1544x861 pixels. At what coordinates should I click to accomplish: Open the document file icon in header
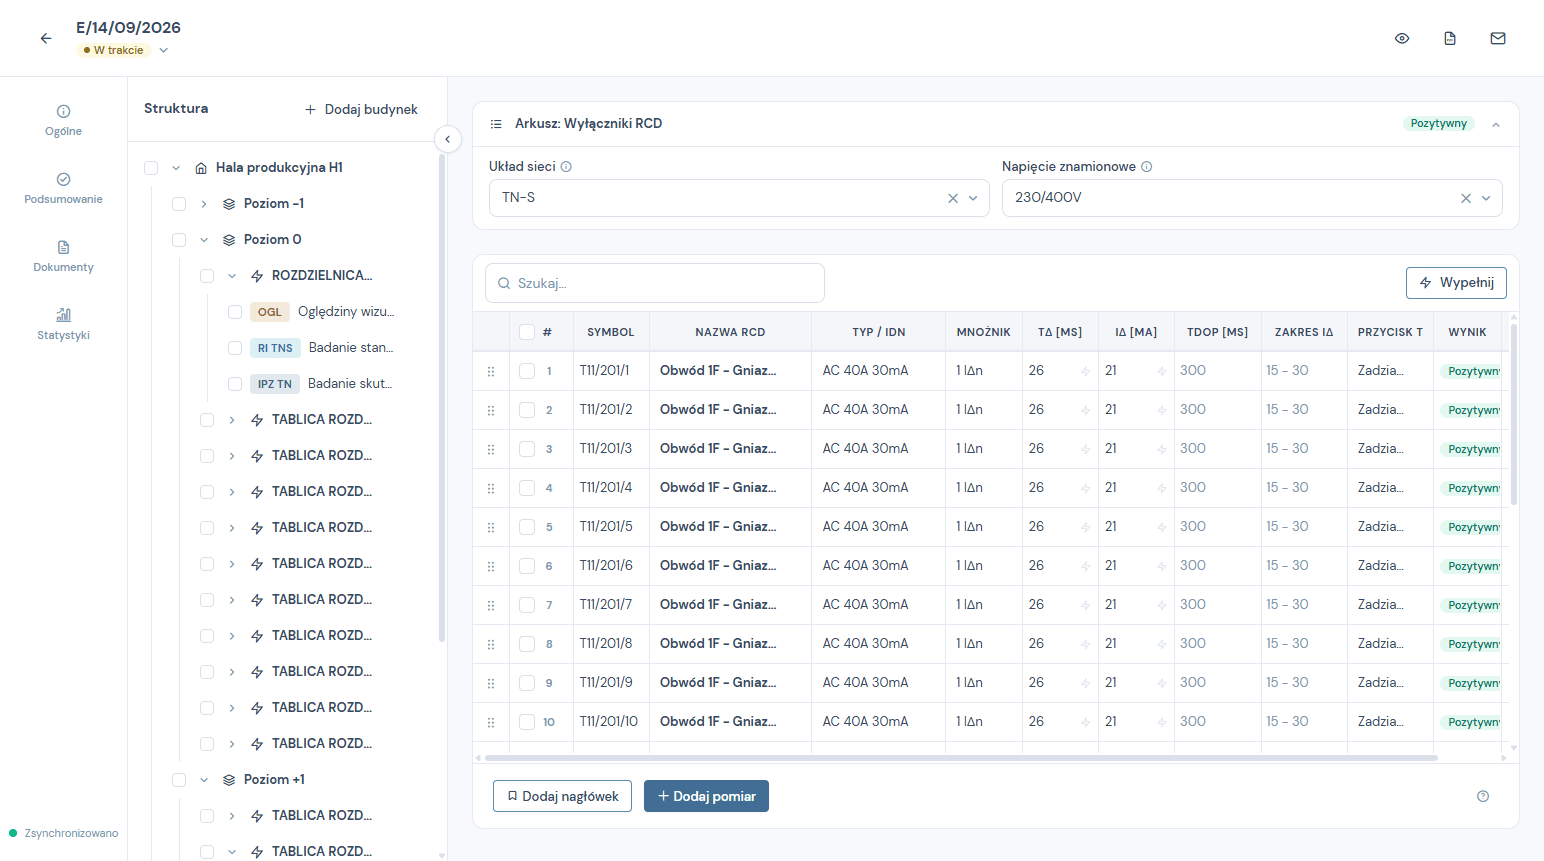tap(1450, 38)
